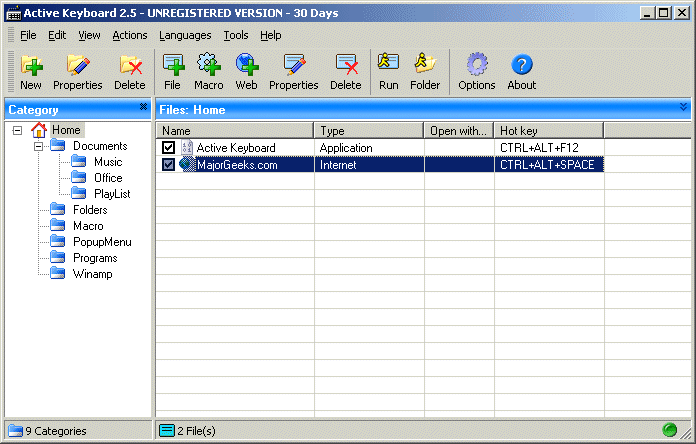Click the CTRL+ALT+F12 hot key cell

(539, 147)
